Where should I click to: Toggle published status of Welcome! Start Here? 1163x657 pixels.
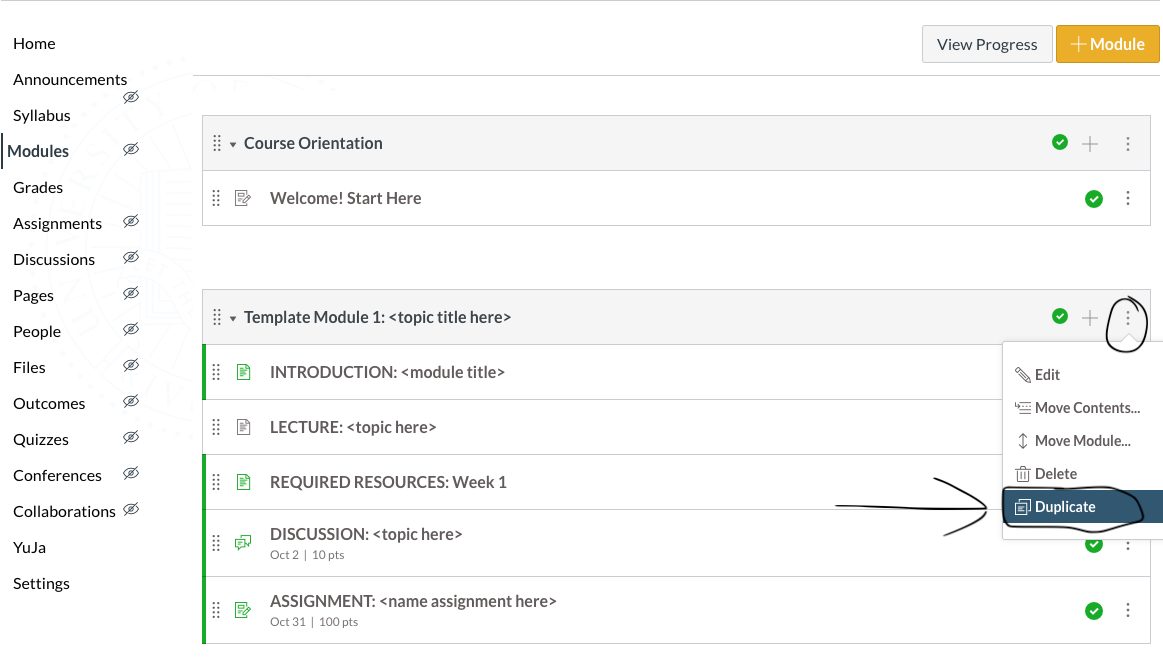[1094, 199]
